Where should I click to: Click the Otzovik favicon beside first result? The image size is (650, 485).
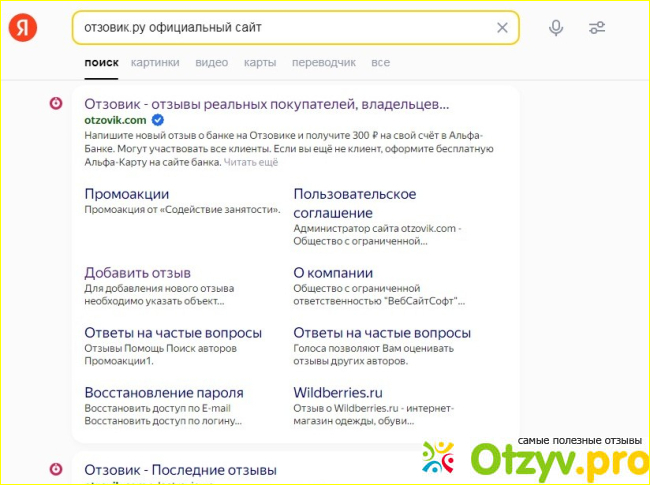pyautogui.click(x=57, y=103)
